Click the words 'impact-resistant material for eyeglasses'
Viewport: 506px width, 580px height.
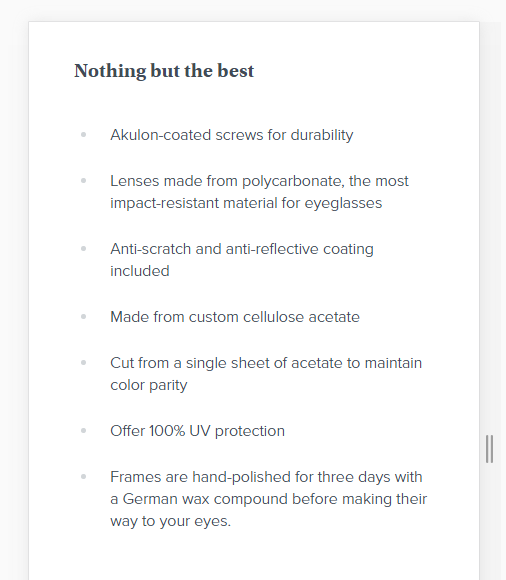pyautogui.click(x=246, y=203)
